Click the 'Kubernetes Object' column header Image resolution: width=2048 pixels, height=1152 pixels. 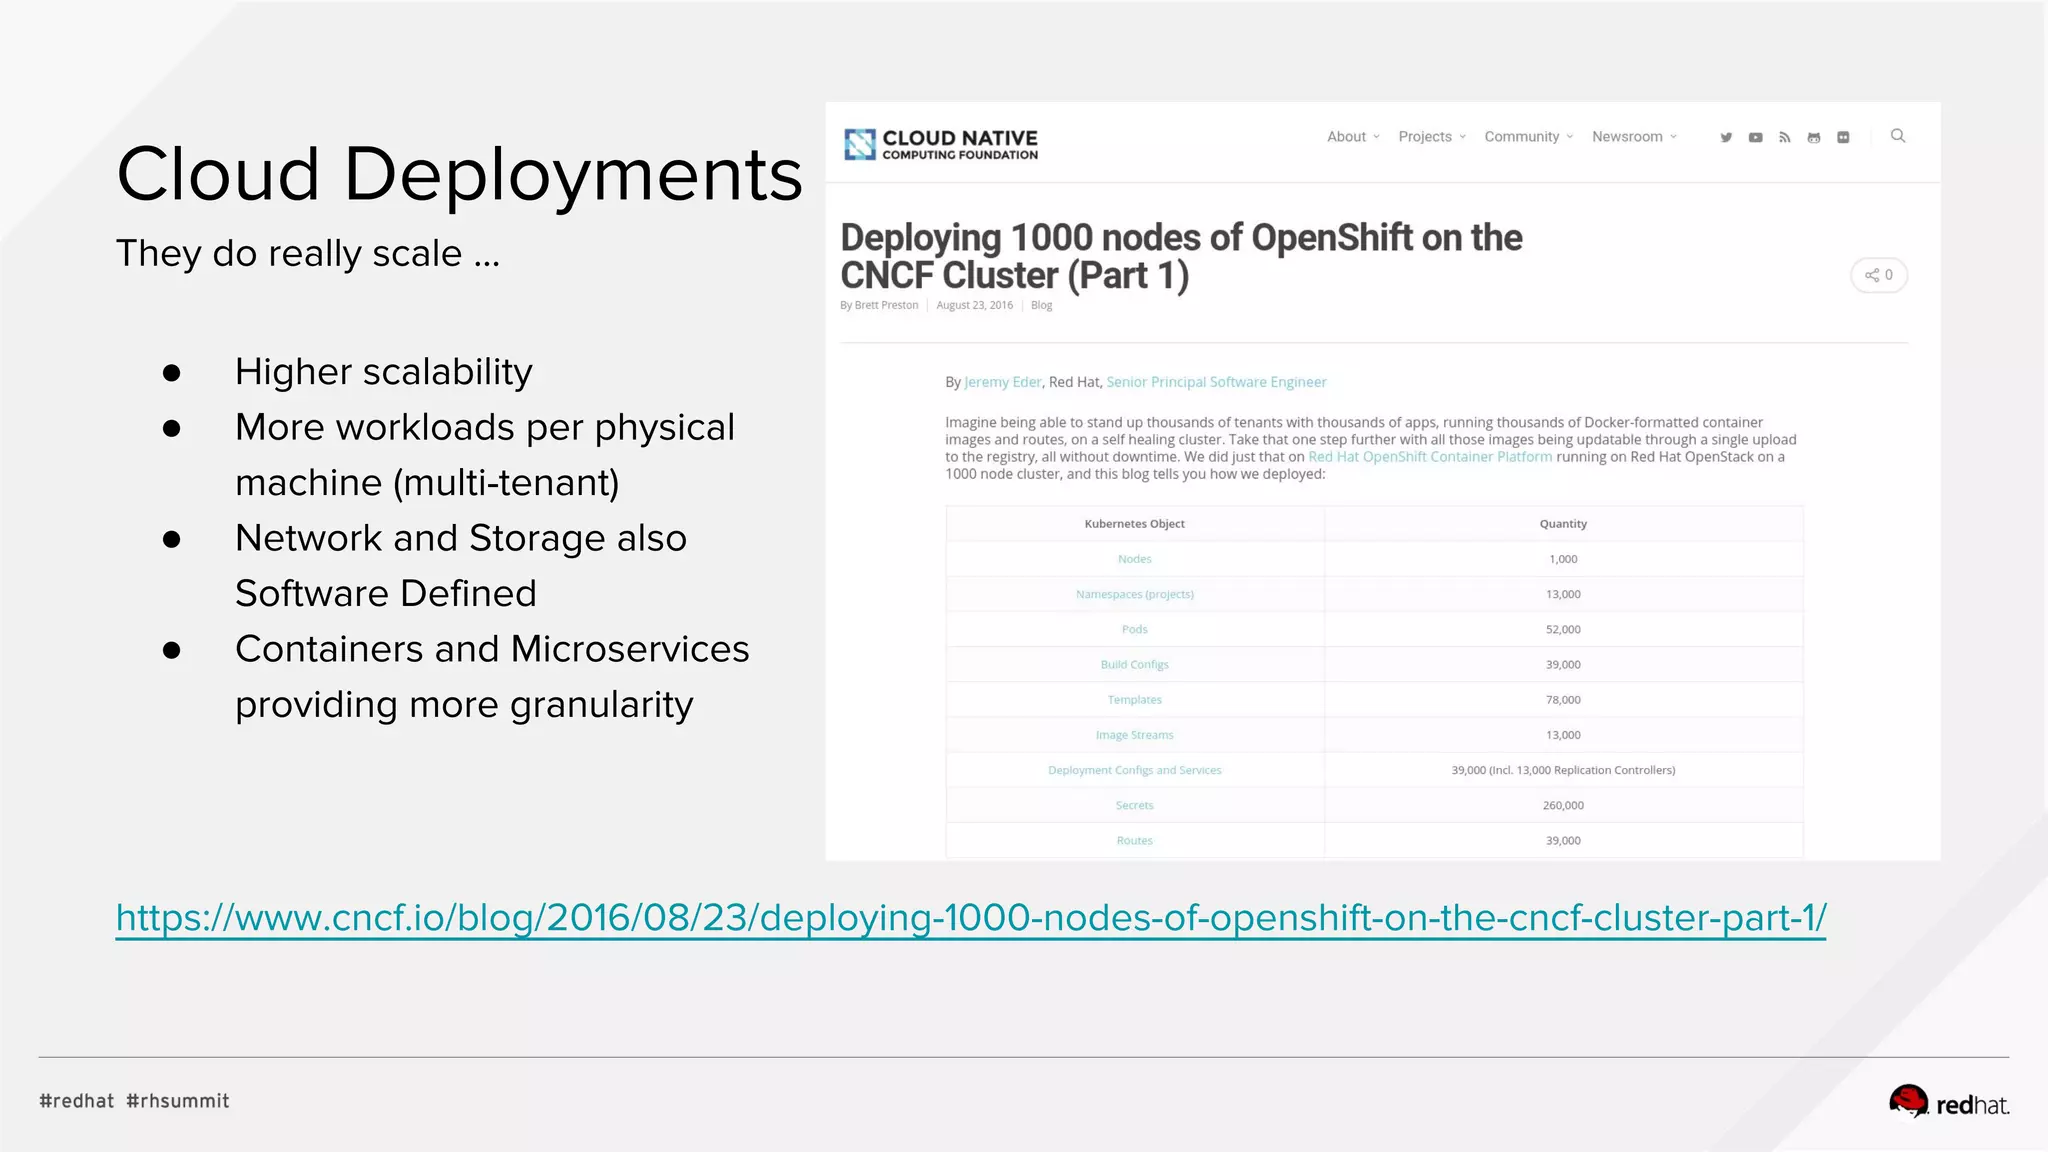[x=1134, y=524]
